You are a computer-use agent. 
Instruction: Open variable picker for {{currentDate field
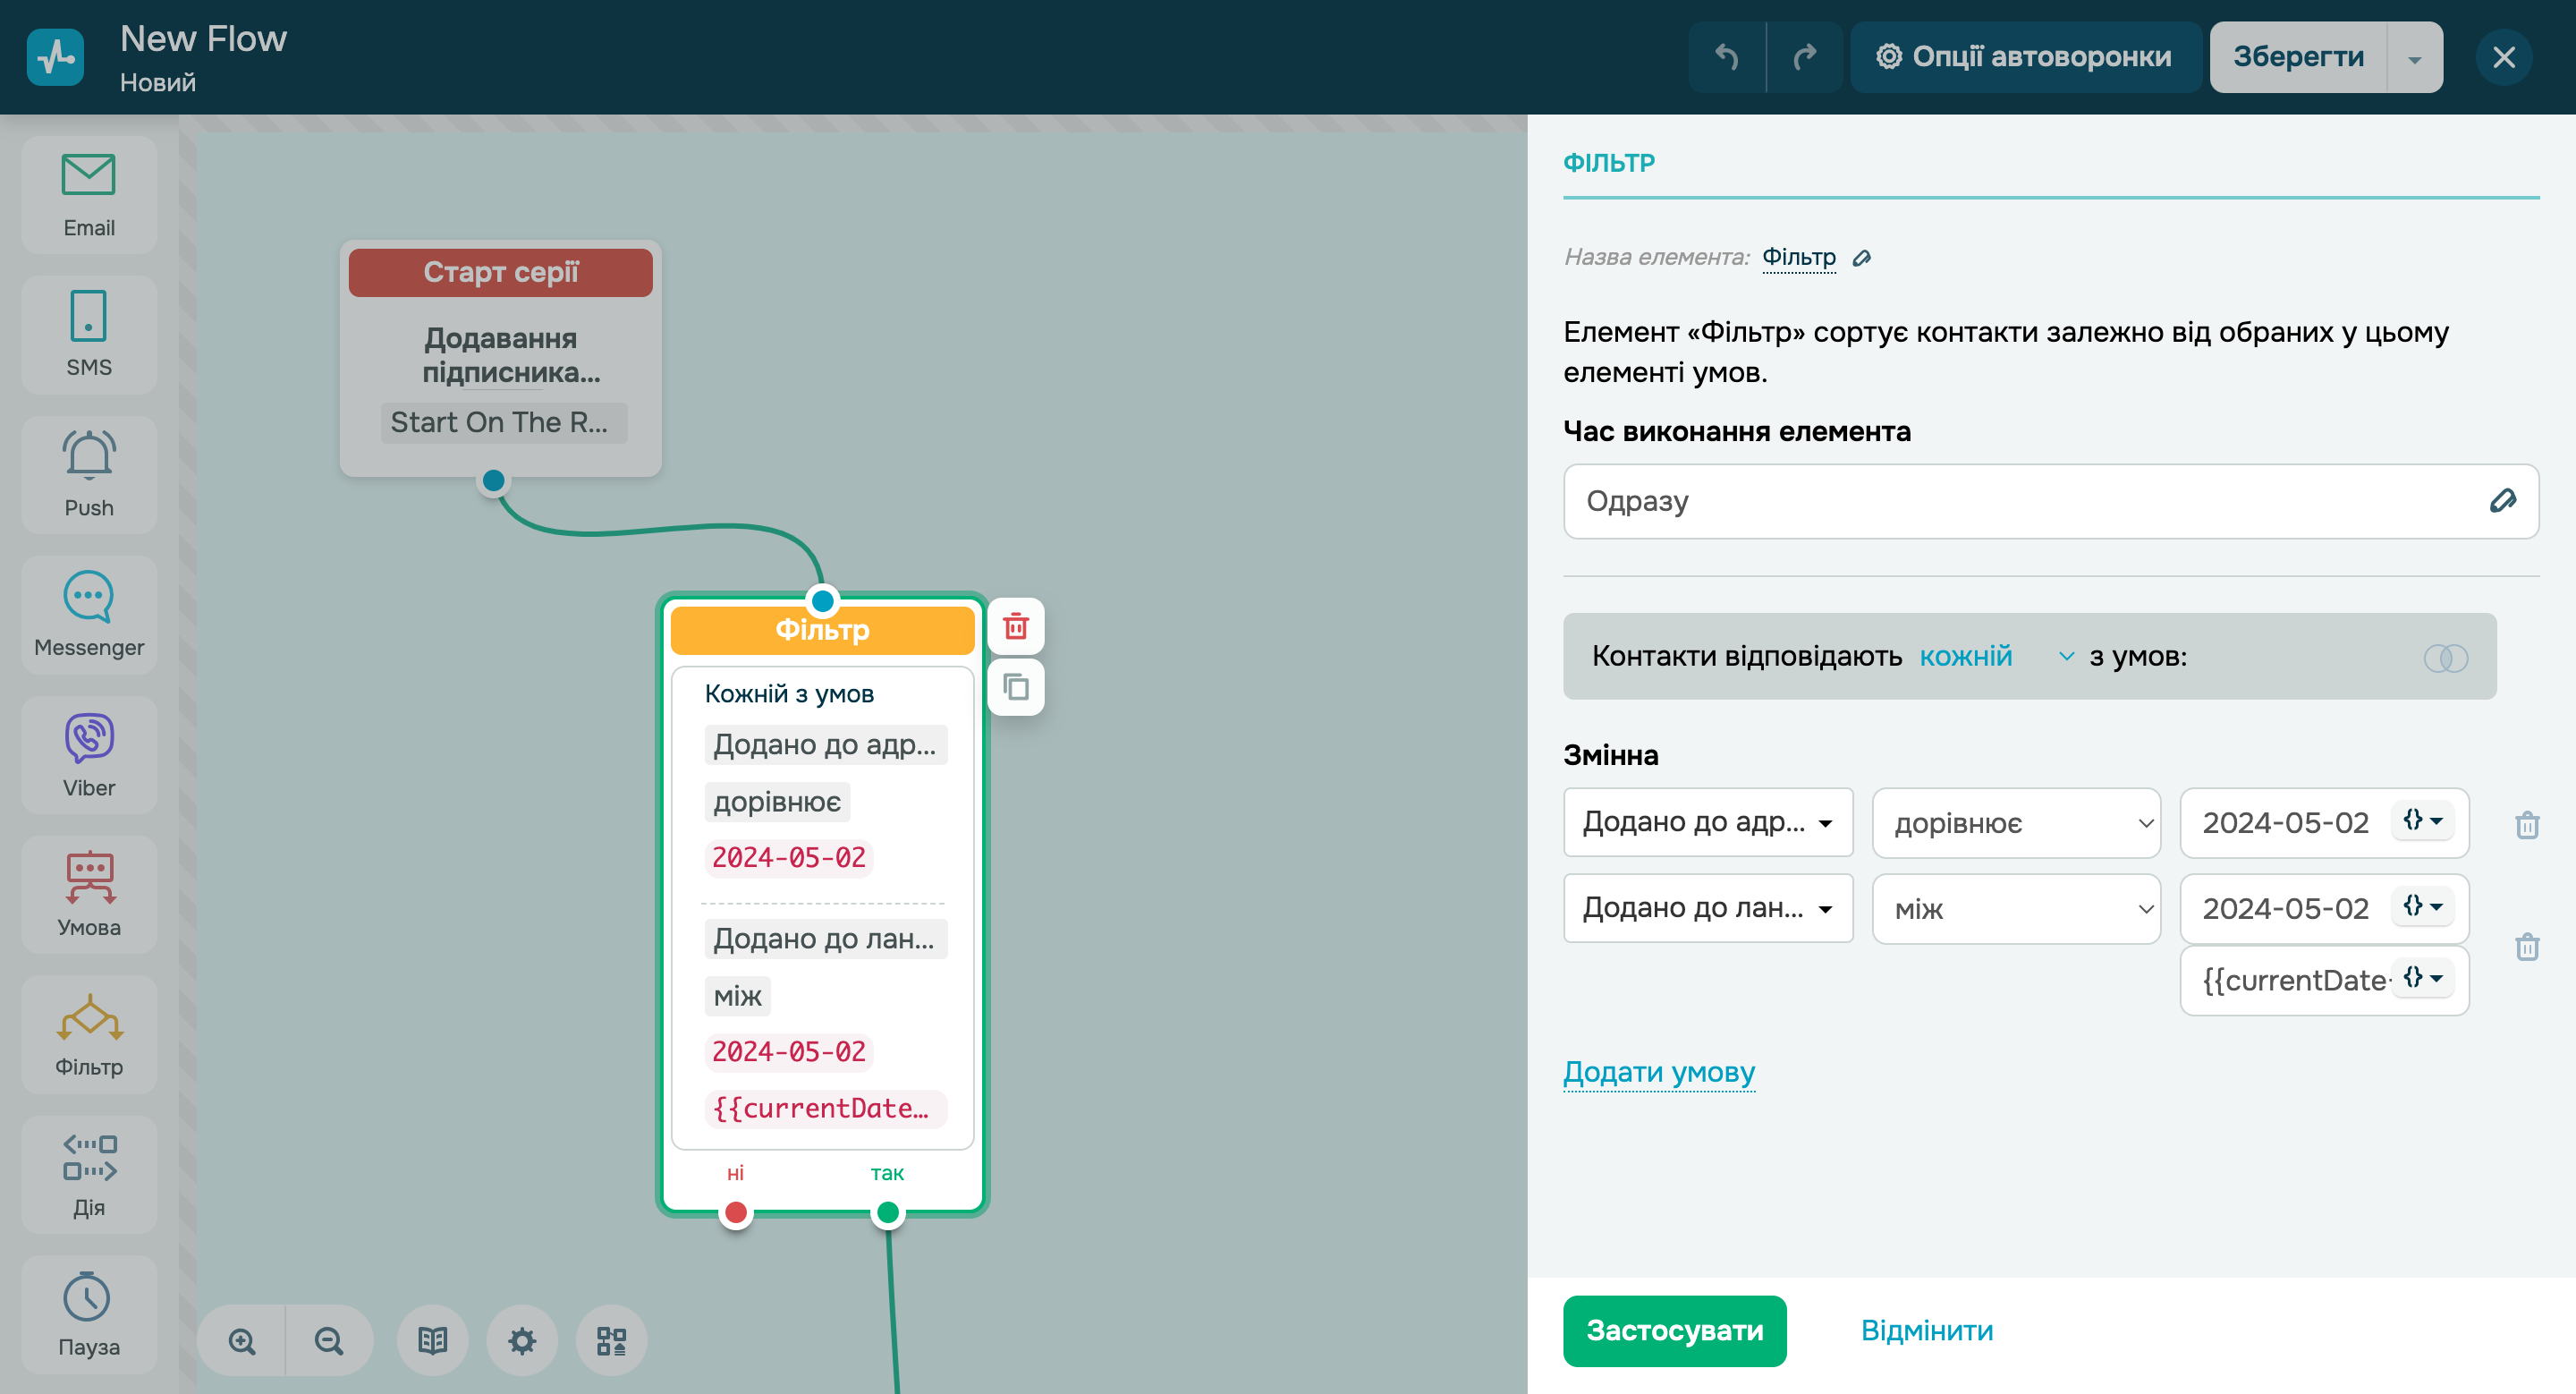pyautogui.click(x=2422, y=978)
